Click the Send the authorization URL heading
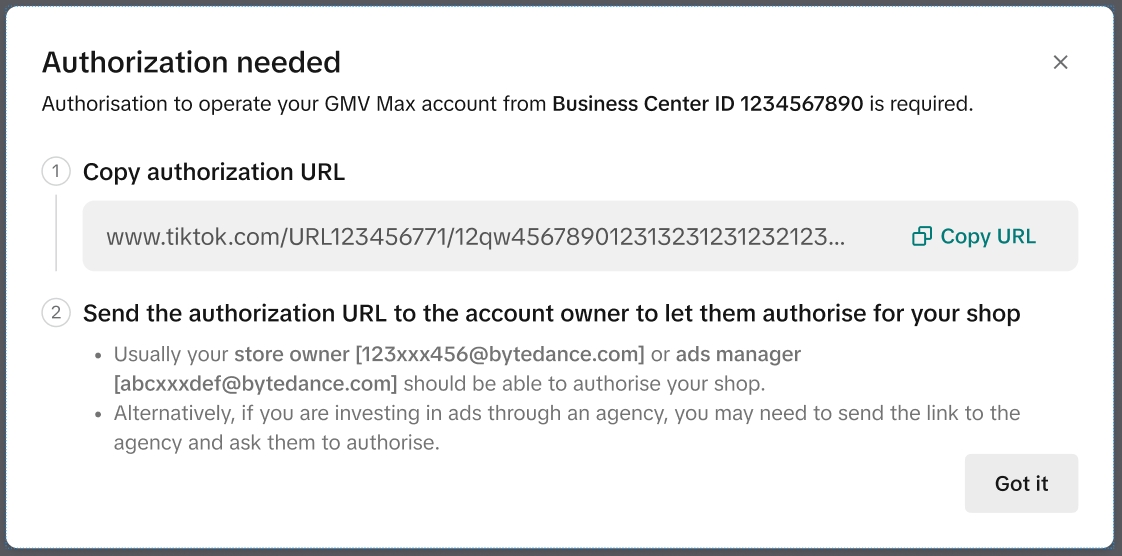This screenshot has width=1122, height=556. pyautogui.click(x=551, y=313)
